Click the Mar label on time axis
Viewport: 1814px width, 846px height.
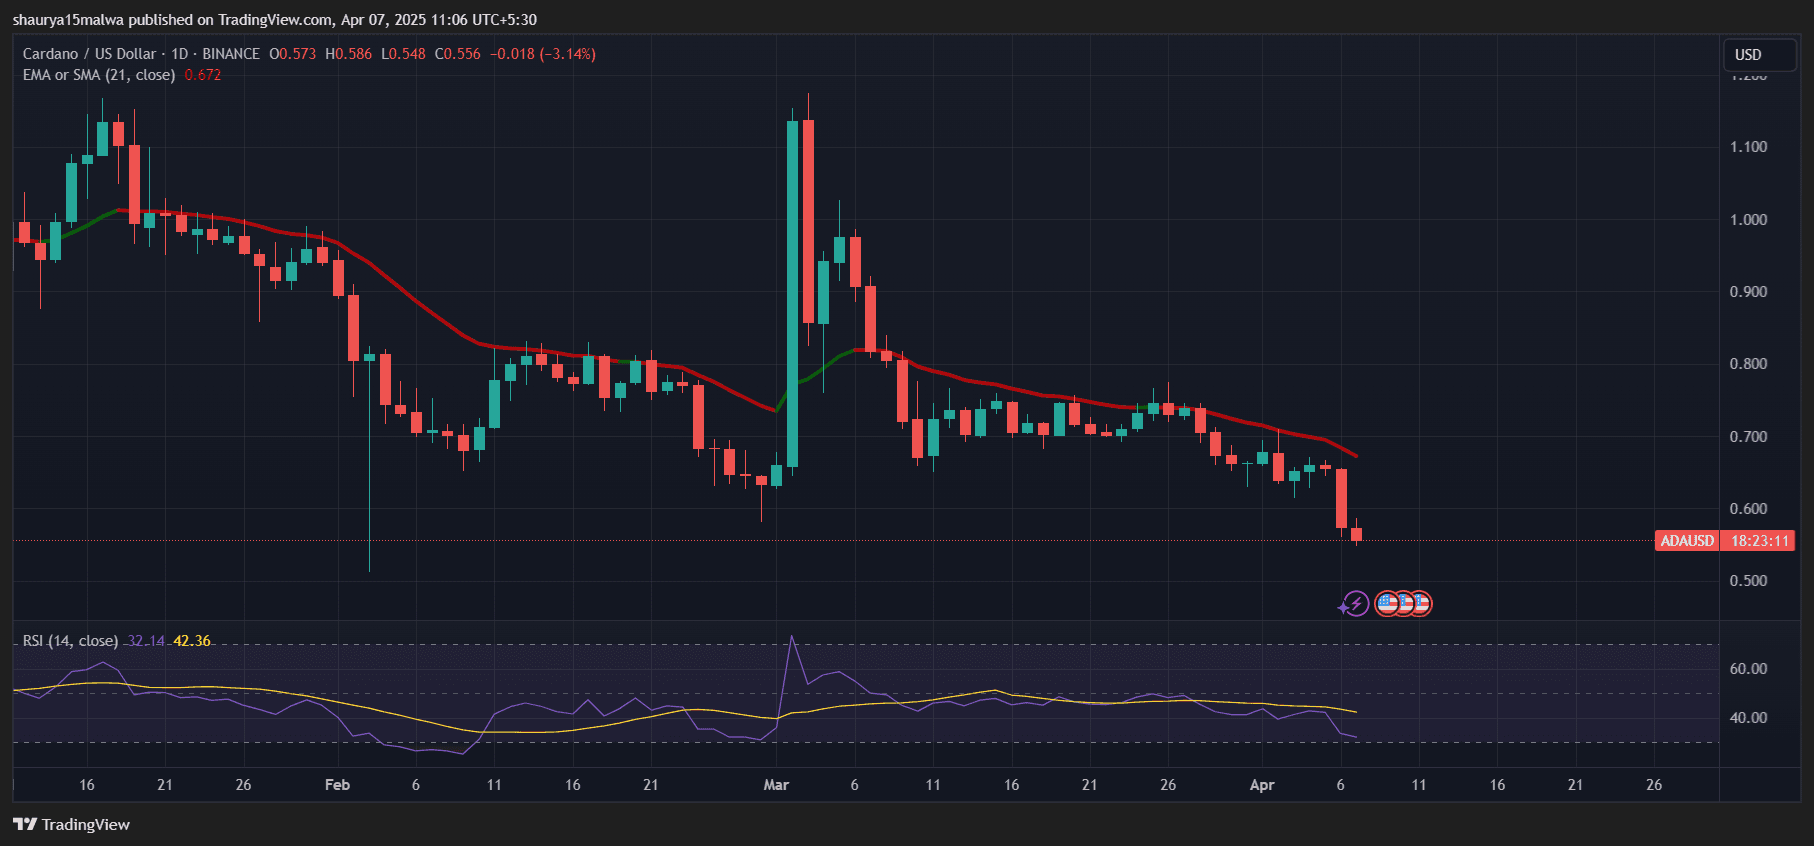pos(776,785)
